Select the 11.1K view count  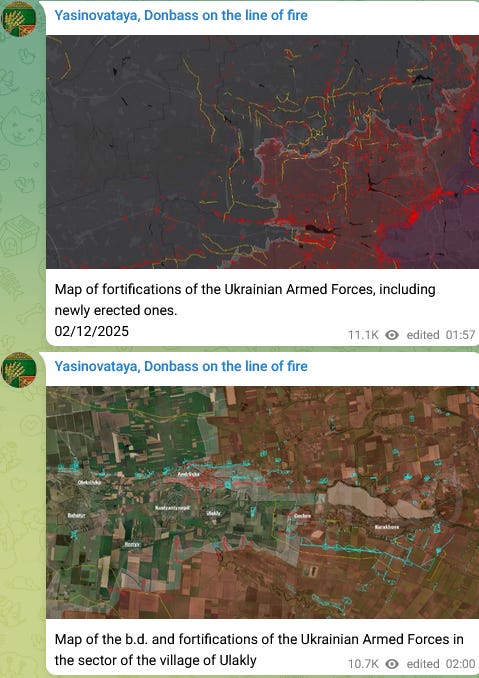point(363,335)
